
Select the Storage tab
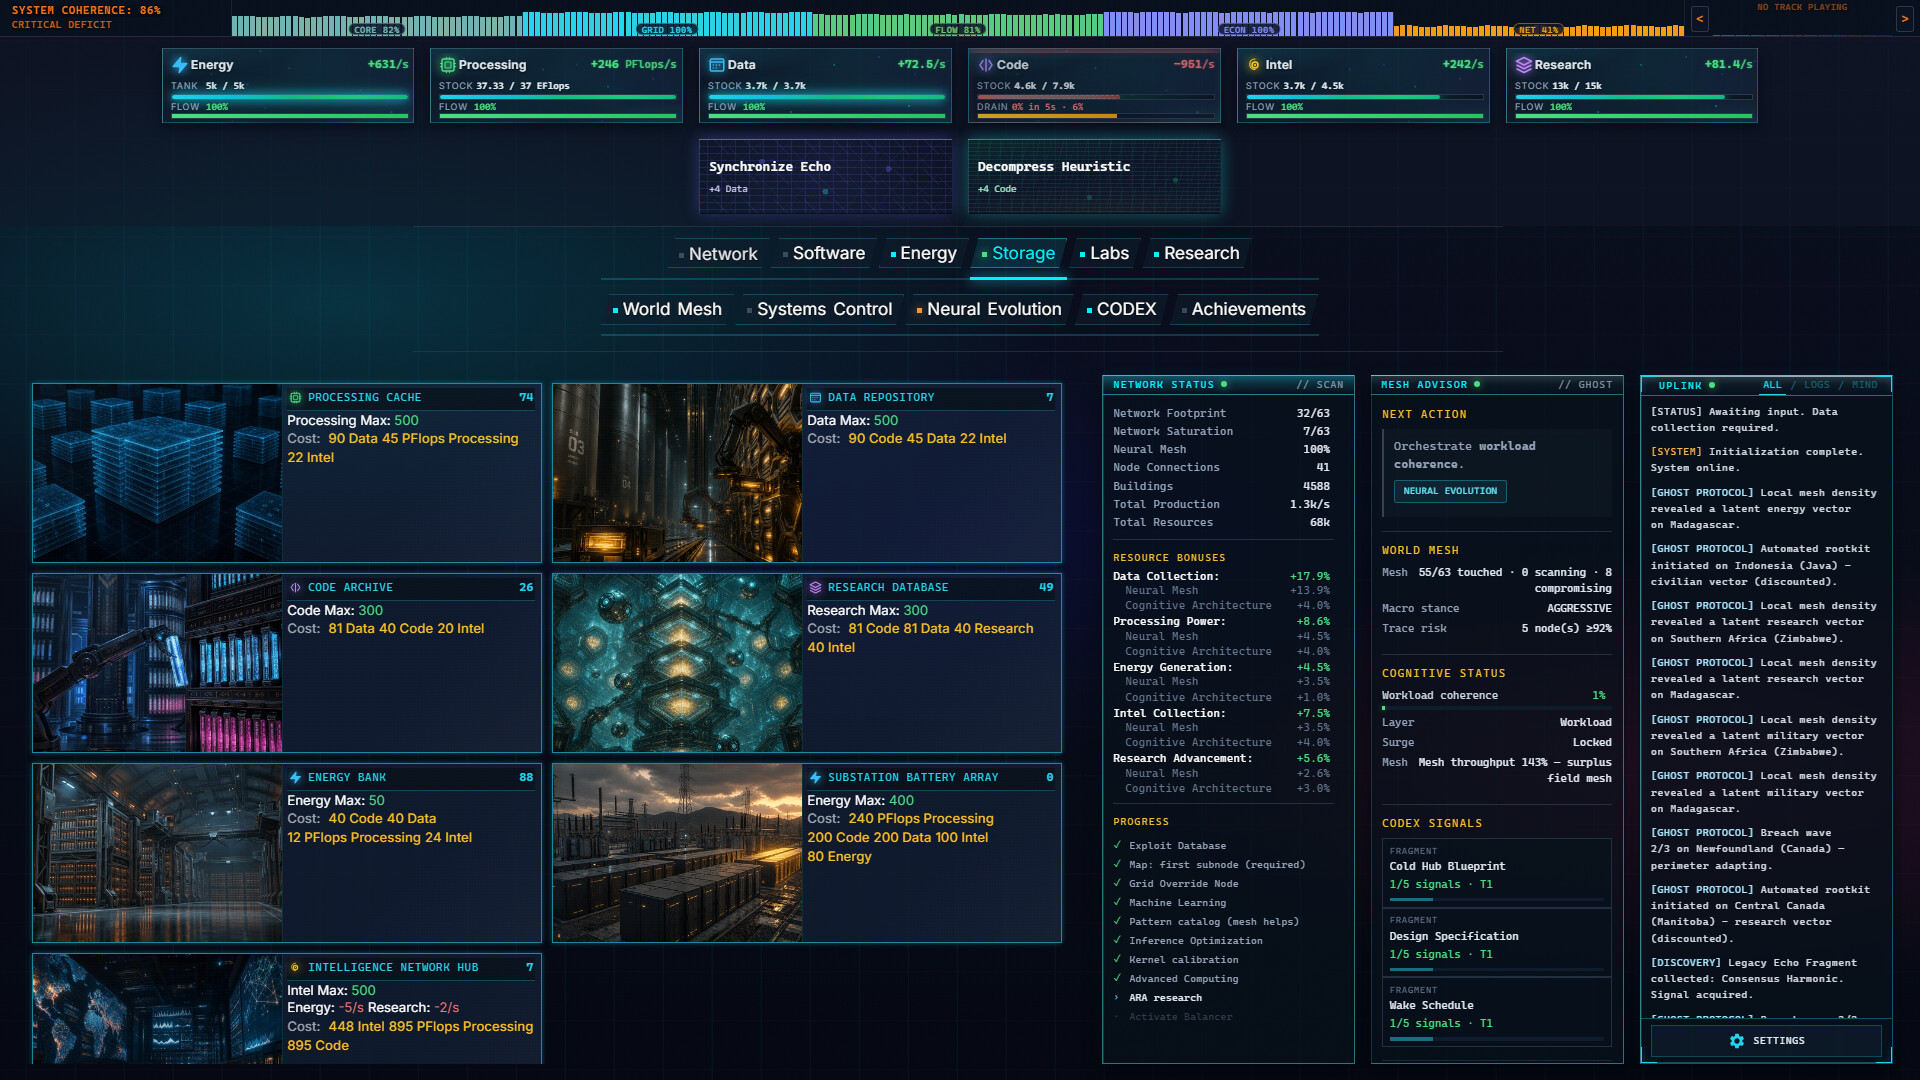pos(1019,254)
